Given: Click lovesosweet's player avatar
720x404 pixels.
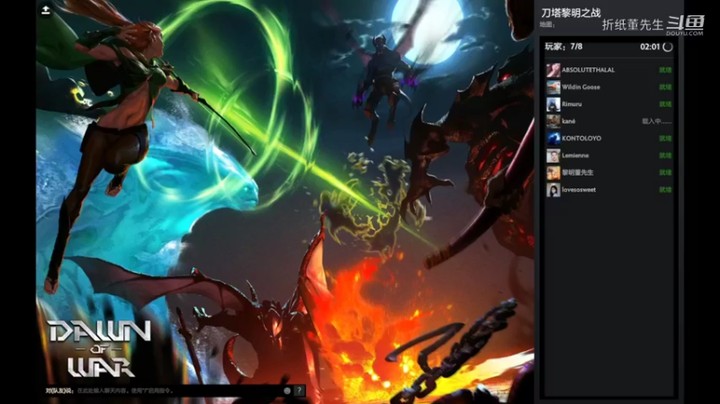Looking at the screenshot, I should pos(553,190).
